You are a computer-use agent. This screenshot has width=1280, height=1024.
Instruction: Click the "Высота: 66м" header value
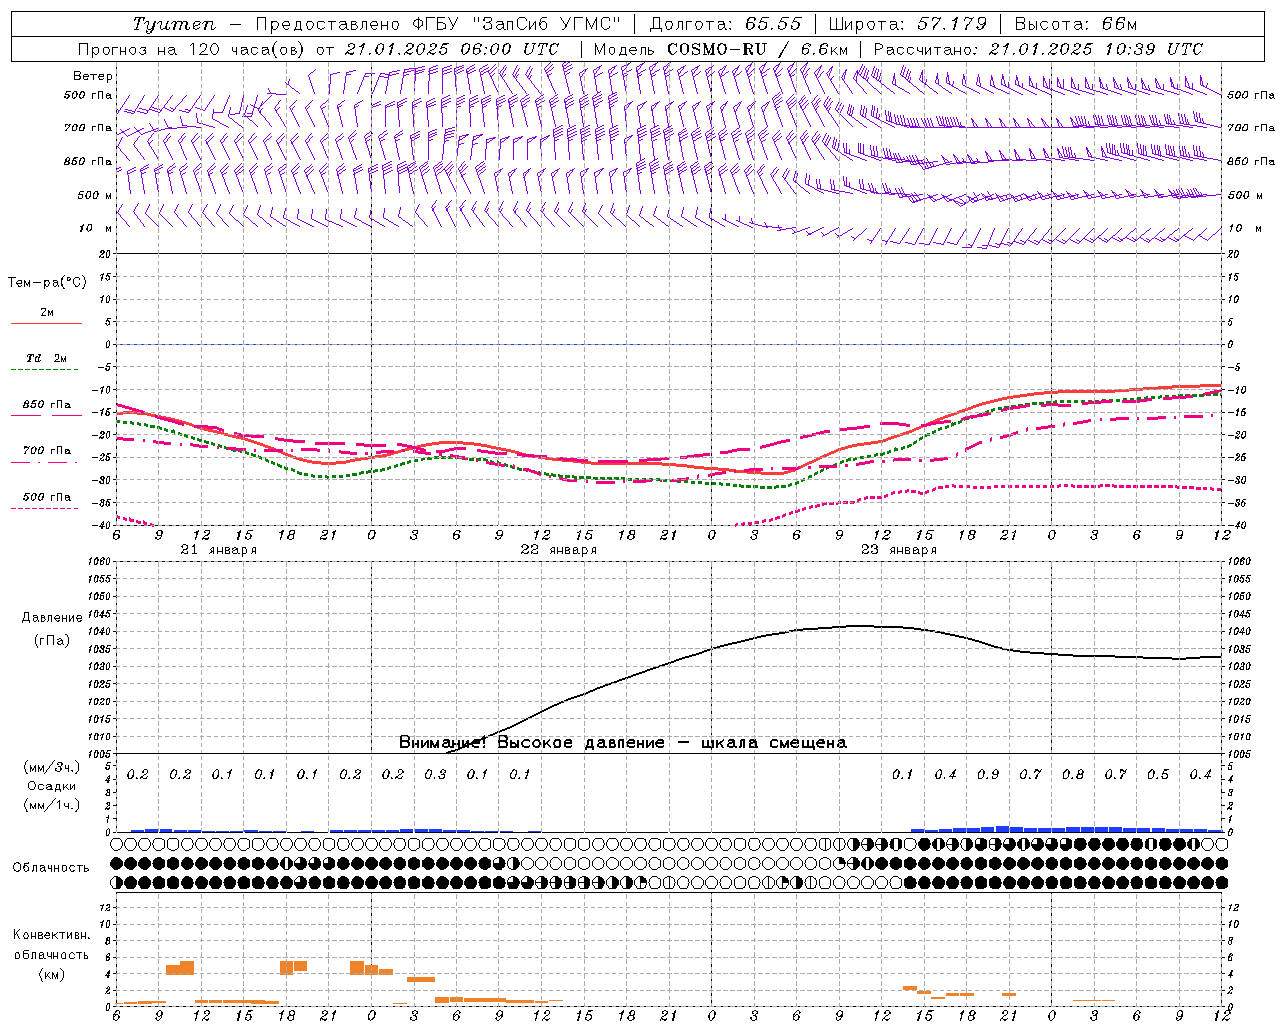(x=1076, y=24)
